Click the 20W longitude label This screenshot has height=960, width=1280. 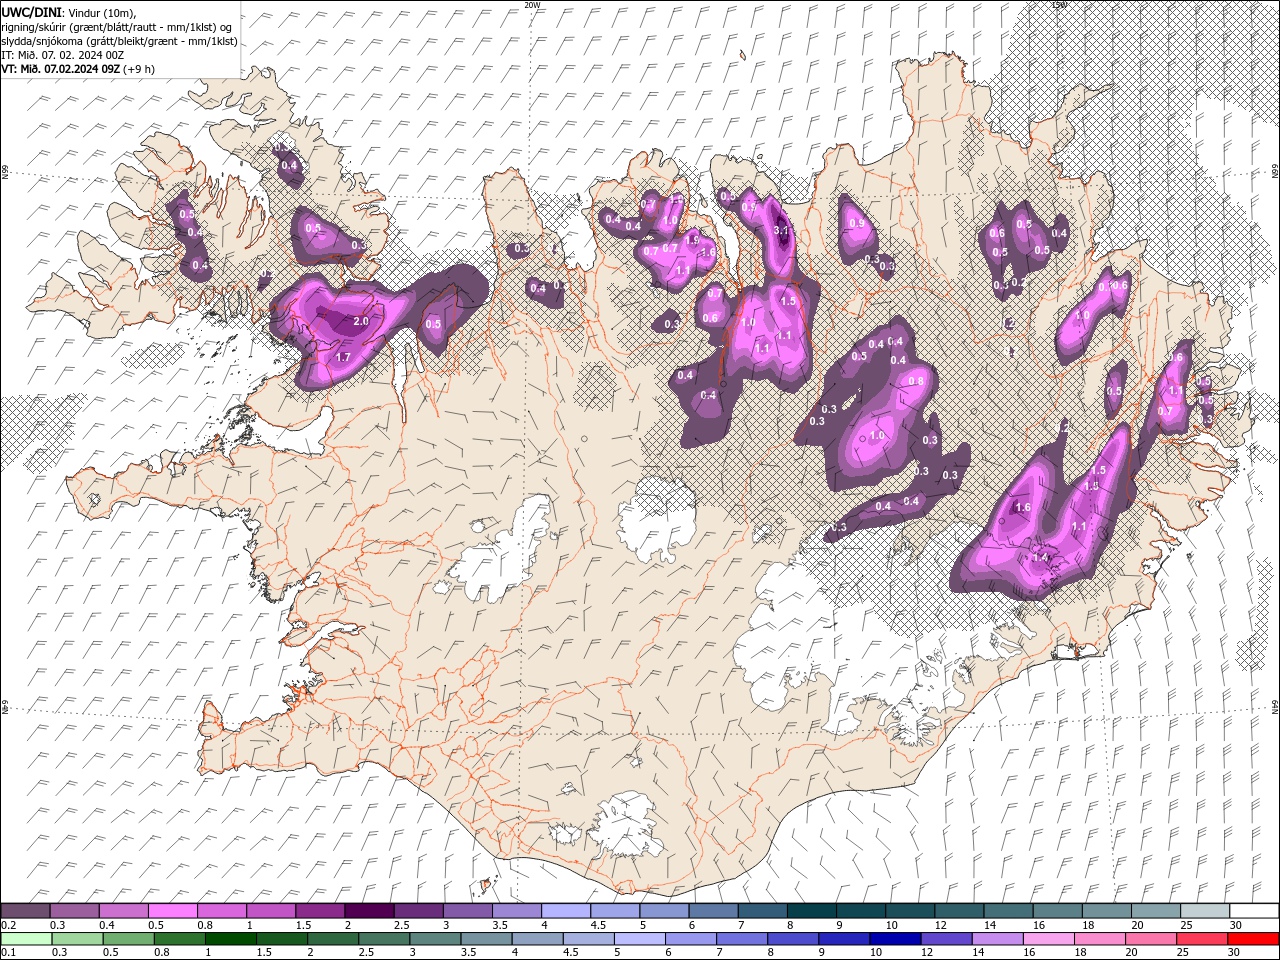coord(532,5)
